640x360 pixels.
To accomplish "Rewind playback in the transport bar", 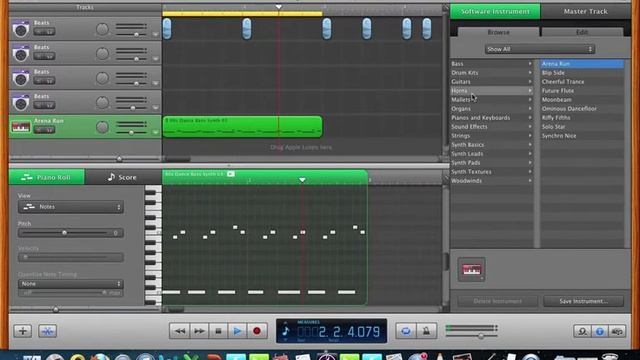I will [180, 331].
